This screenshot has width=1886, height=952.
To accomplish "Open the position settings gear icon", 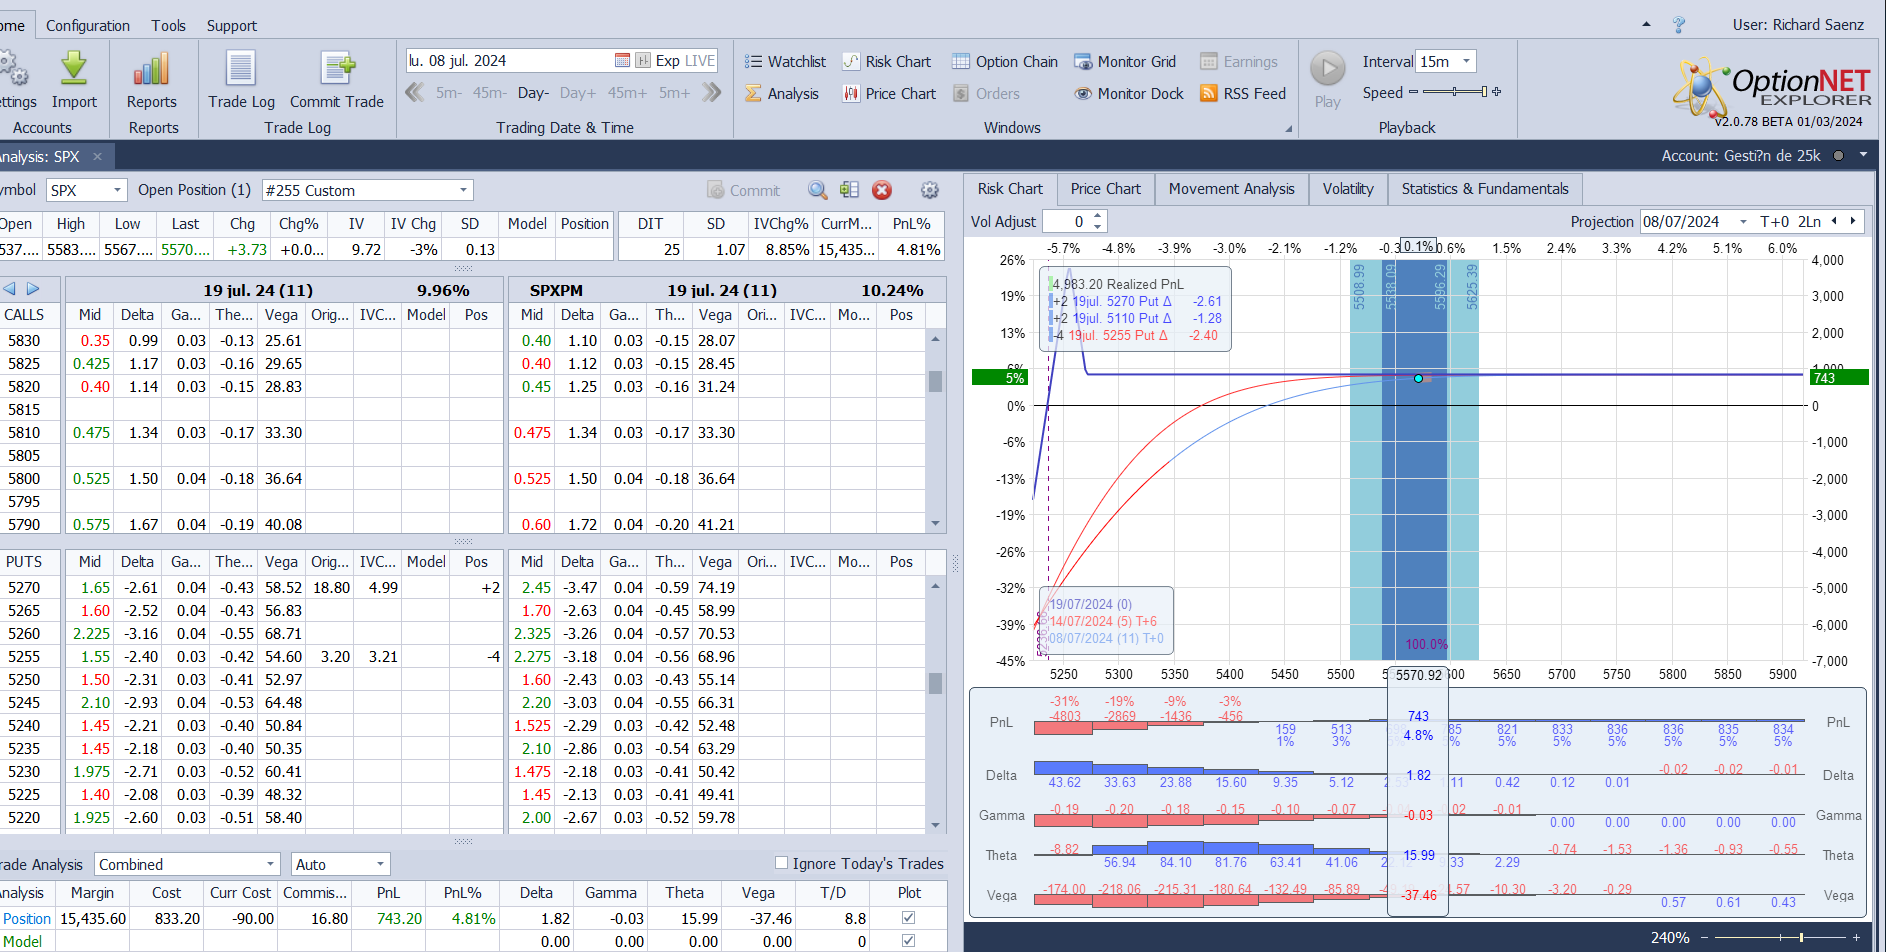I will [930, 190].
